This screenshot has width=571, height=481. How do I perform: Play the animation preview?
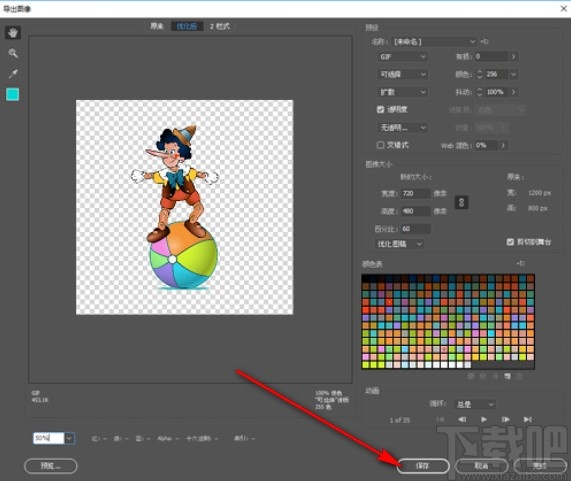484,419
